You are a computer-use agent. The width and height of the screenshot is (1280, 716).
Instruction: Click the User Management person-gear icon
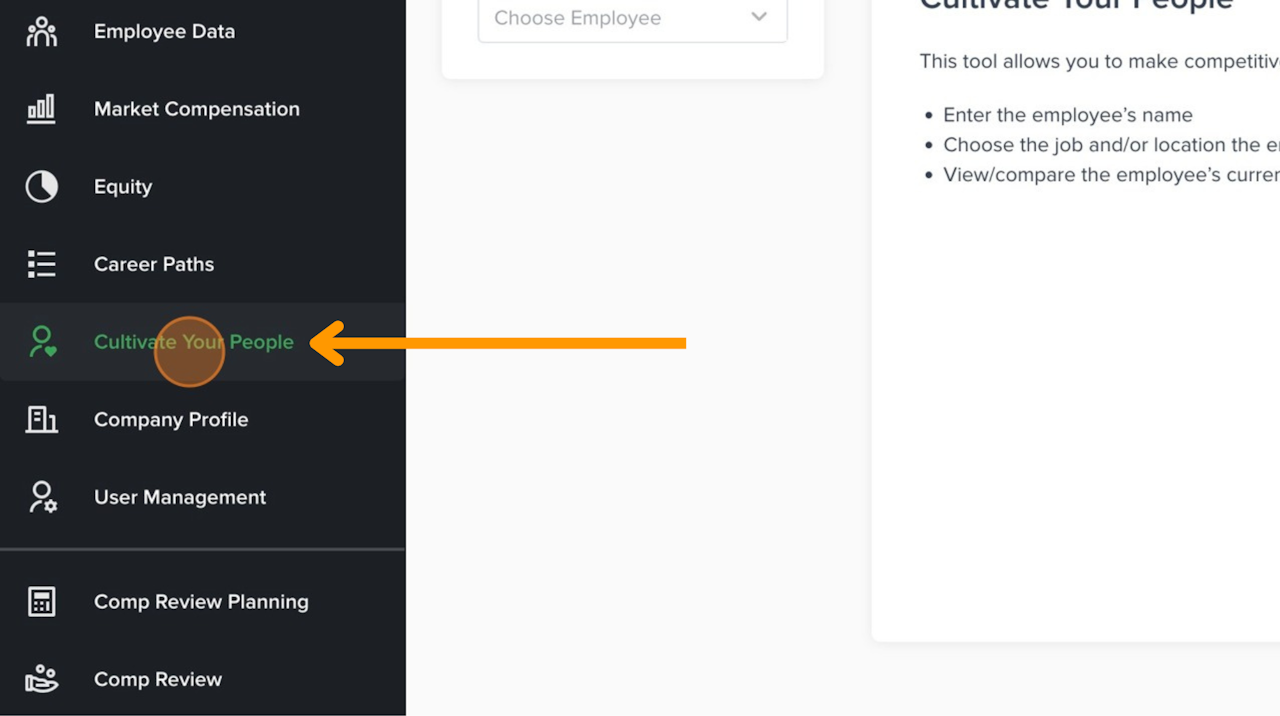pos(41,497)
